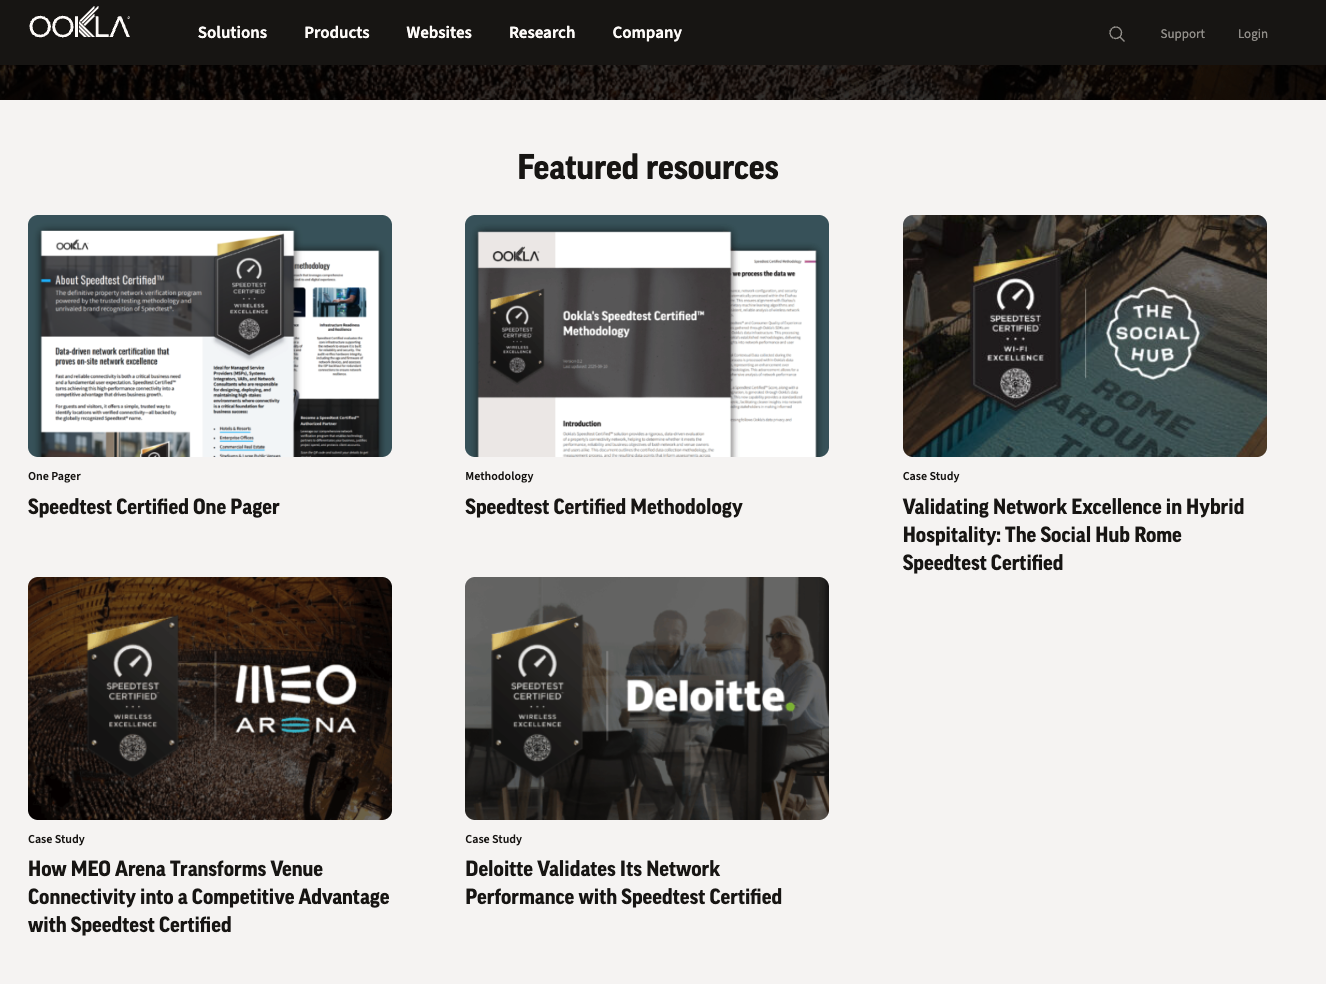Image resolution: width=1326 pixels, height=984 pixels.
Task: Open the search magnifier icon
Action: (x=1117, y=34)
